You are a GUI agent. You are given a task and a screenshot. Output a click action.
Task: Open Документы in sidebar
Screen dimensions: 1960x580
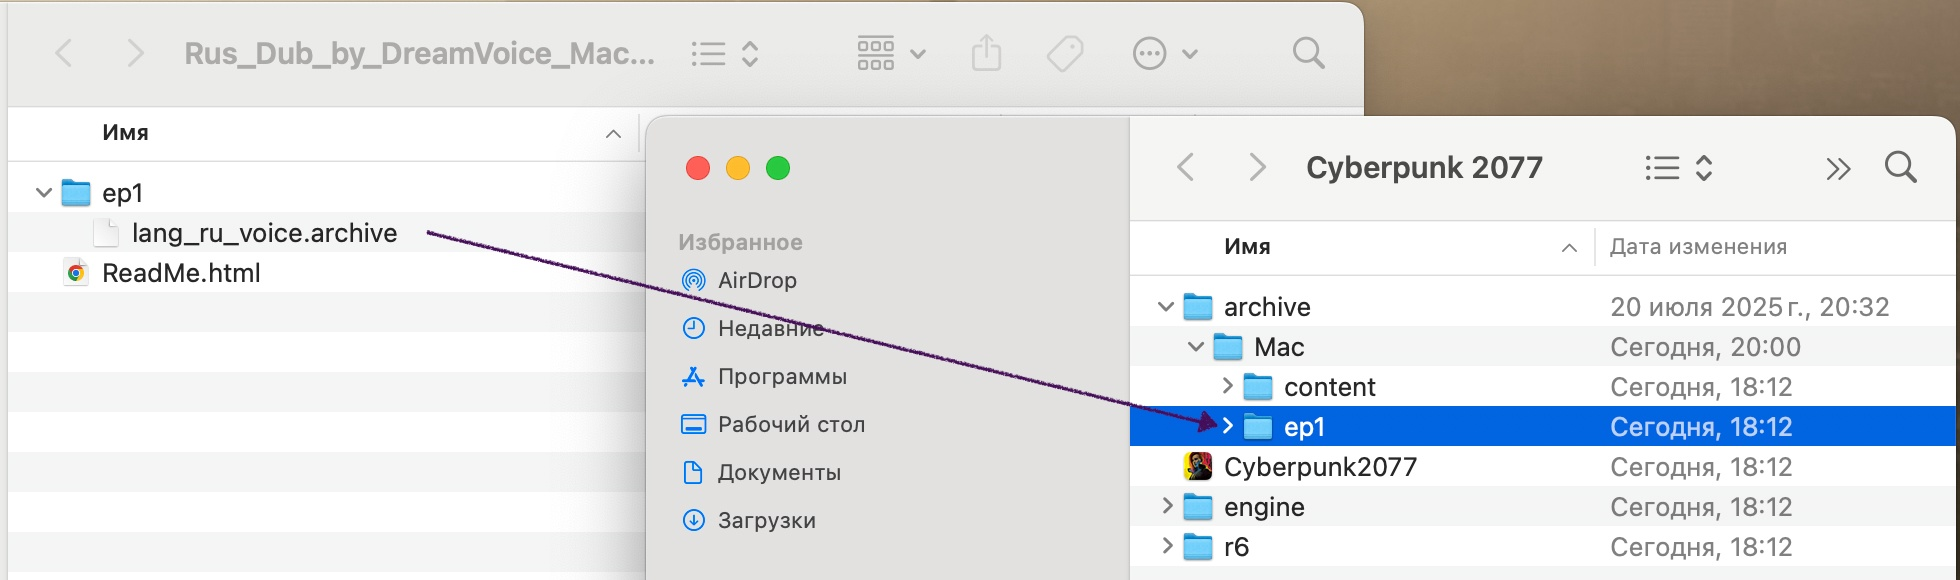coord(779,472)
